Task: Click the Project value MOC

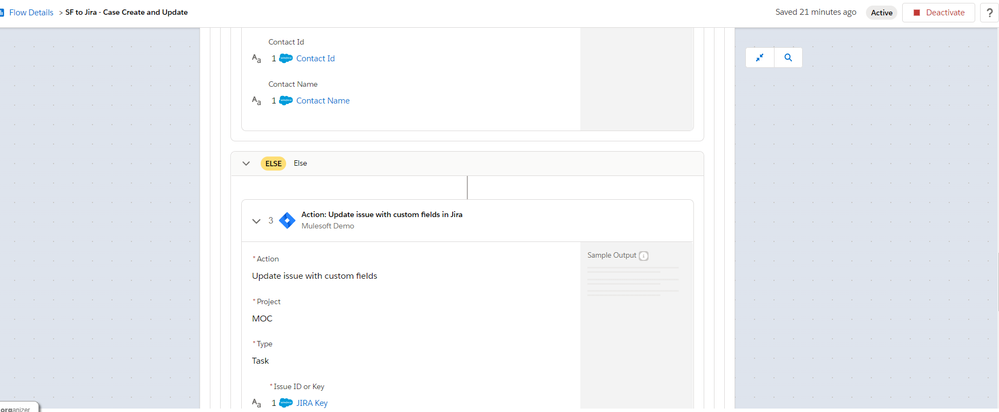Action: (262, 318)
